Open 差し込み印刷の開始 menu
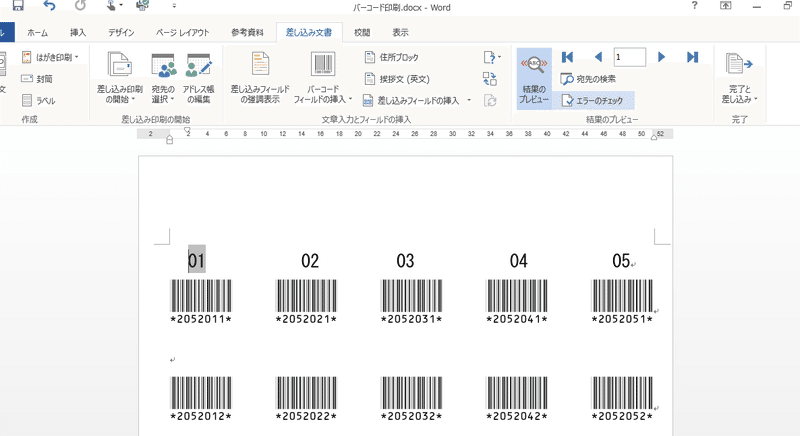 120,78
